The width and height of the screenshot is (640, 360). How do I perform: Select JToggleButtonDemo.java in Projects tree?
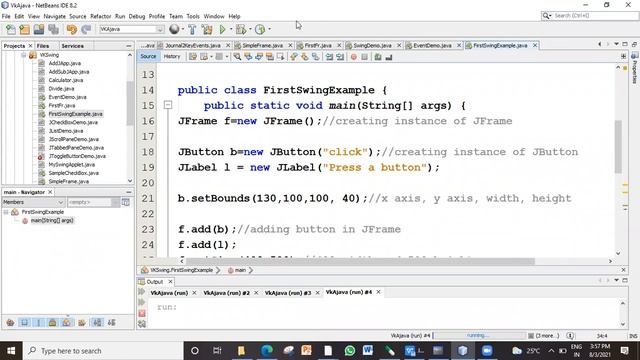point(77,156)
